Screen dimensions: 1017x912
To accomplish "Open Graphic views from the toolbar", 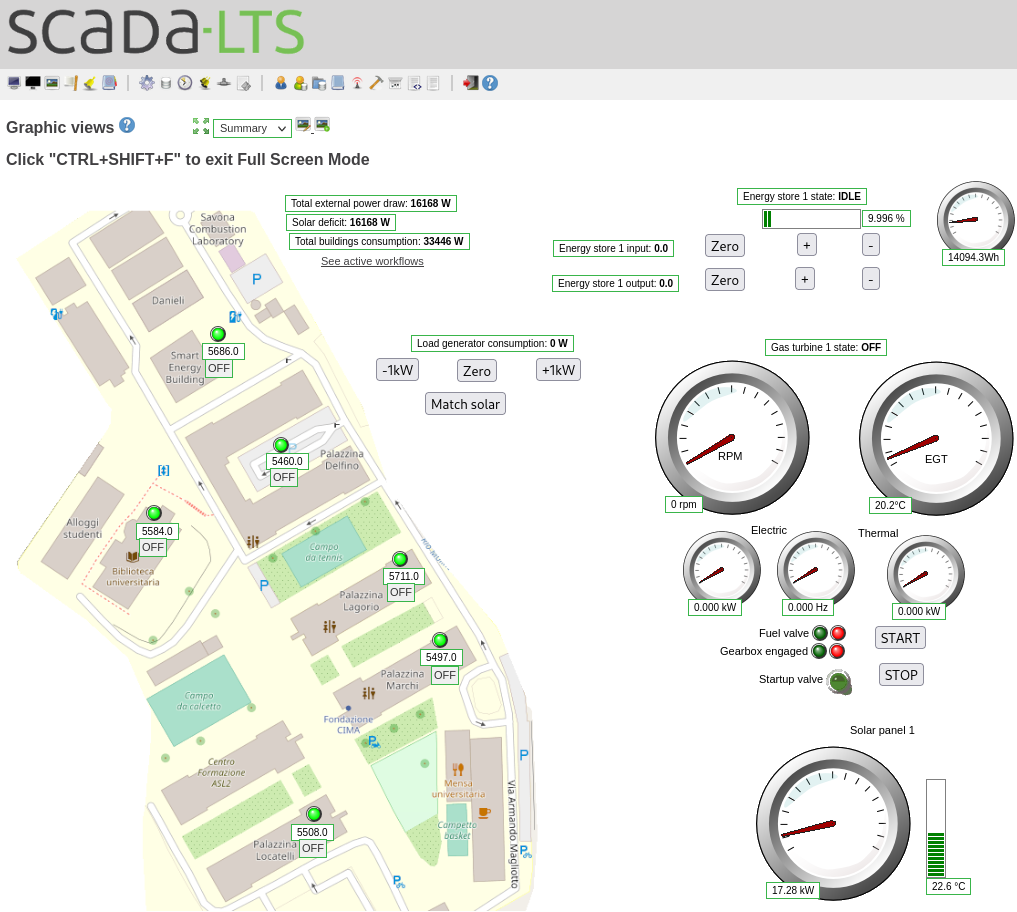I will tap(52, 83).
